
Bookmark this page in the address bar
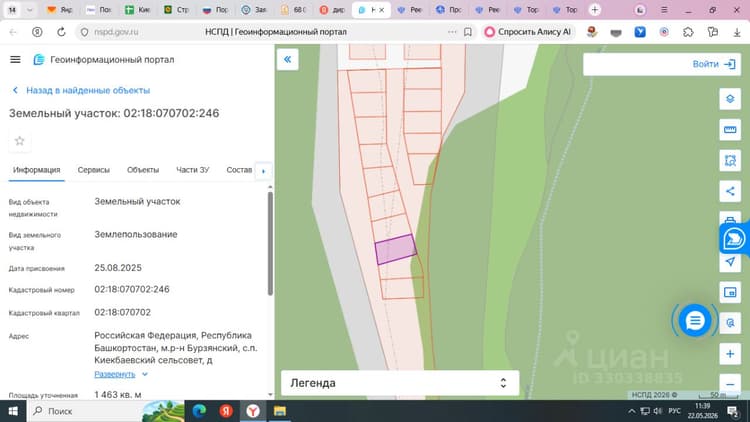[x=468, y=32]
